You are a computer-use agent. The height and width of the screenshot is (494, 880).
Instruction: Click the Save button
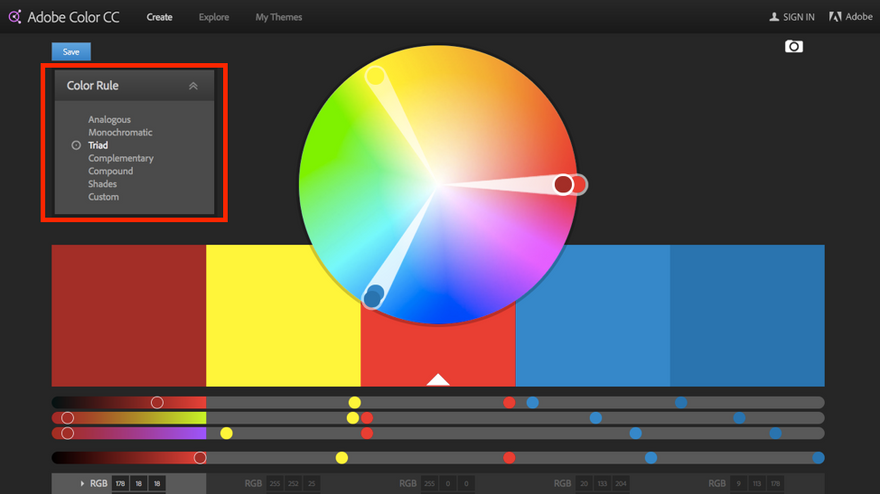(71, 52)
